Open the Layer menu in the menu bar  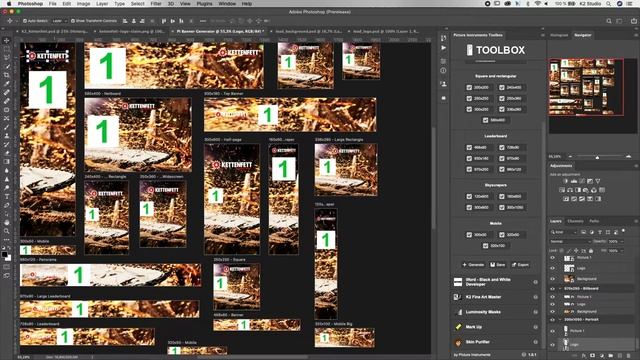point(102,4)
